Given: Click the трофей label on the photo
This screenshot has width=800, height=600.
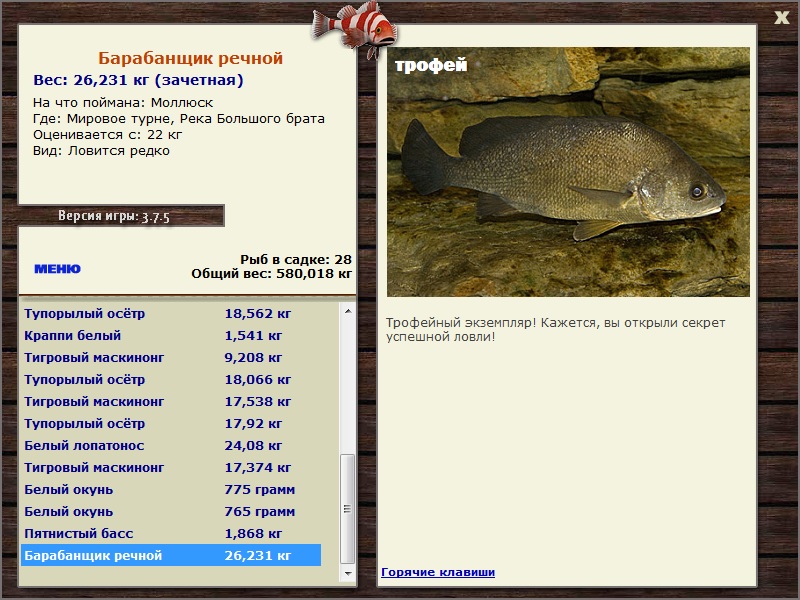Looking at the screenshot, I should (431, 65).
